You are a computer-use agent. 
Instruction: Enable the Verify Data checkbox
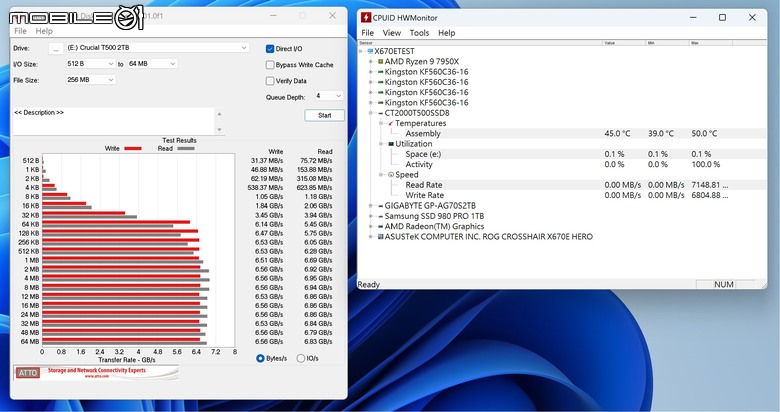tap(270, 81)
